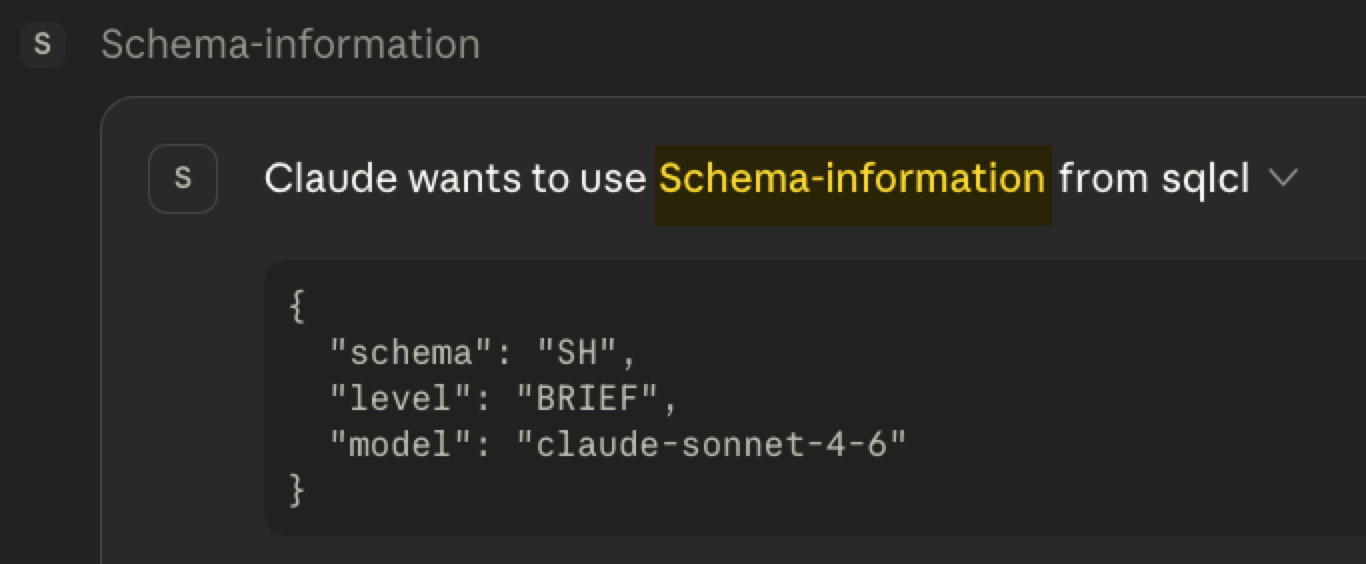The width and height of the screenshot is (1366, 564).
Task: Click the "SH" value in the JSON
Action: [x=575, y=353]
